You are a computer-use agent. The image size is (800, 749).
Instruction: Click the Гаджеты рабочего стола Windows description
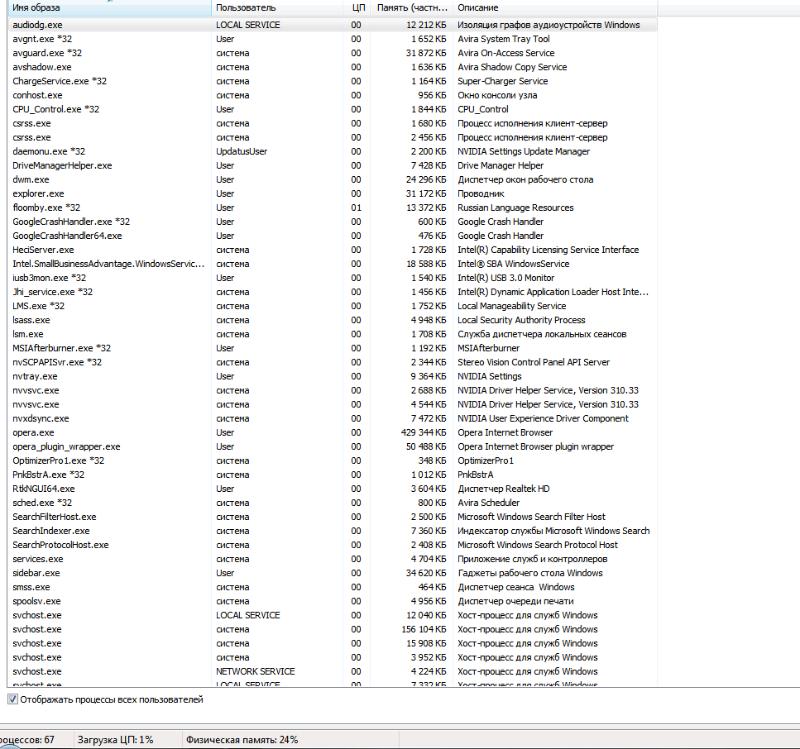[x=530, y=573]
